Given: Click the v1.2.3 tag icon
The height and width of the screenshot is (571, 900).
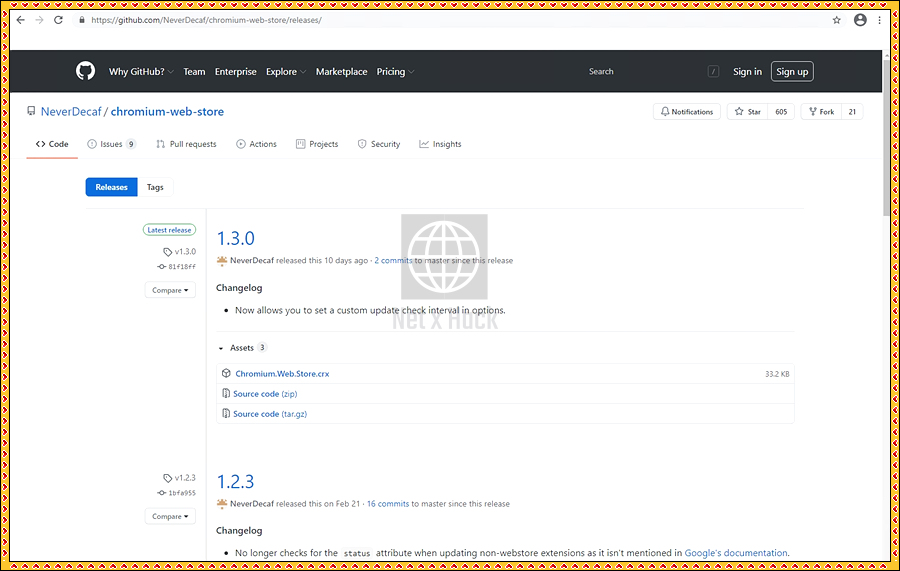Looking at the screenshot, I should tap(168, 478).
